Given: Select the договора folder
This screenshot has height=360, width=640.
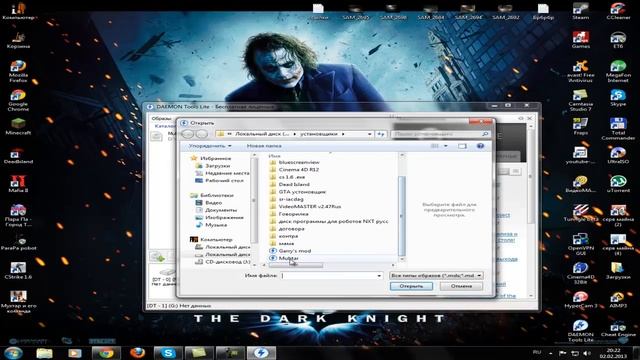Looking at the screenshot, I should click(x=291, y=229).
